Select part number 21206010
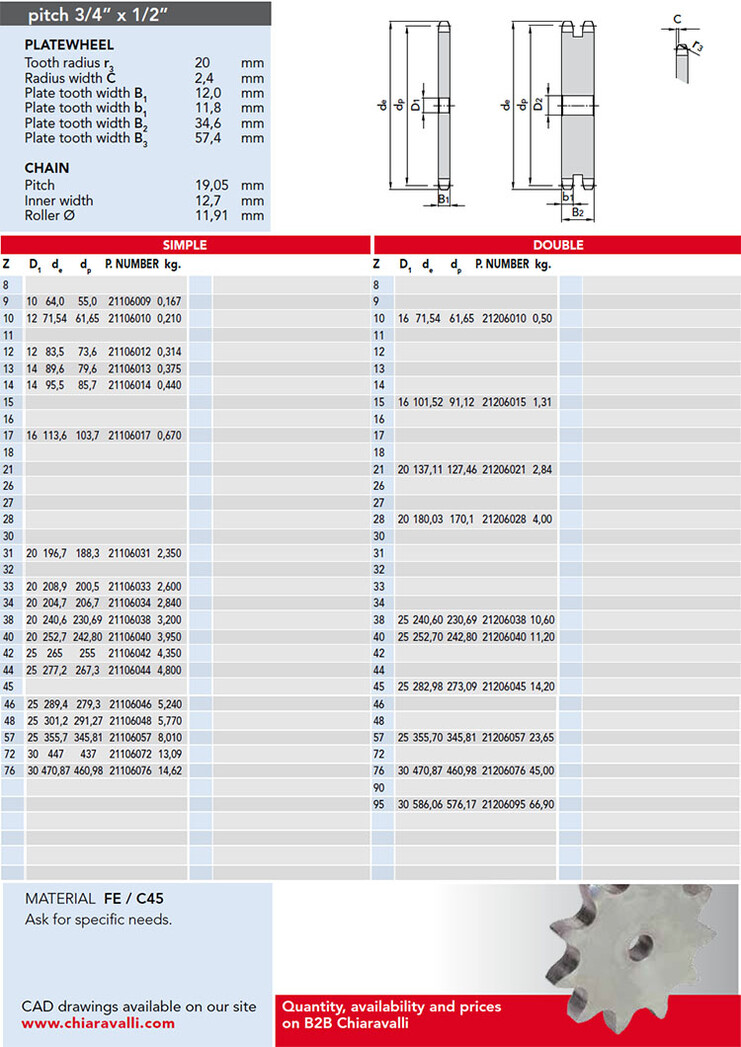This screenshot has width=741, height=1047. (504, 319)
